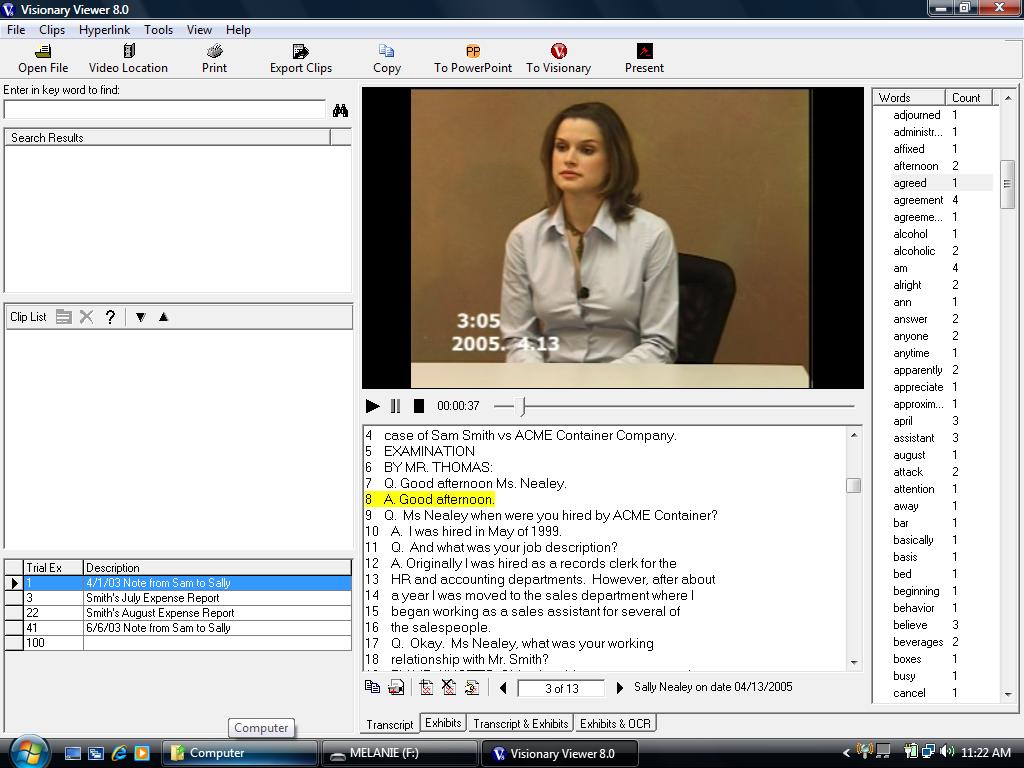
Task: Select Smith's July Expense Report exhibit row
Action: tap(152, 598)
